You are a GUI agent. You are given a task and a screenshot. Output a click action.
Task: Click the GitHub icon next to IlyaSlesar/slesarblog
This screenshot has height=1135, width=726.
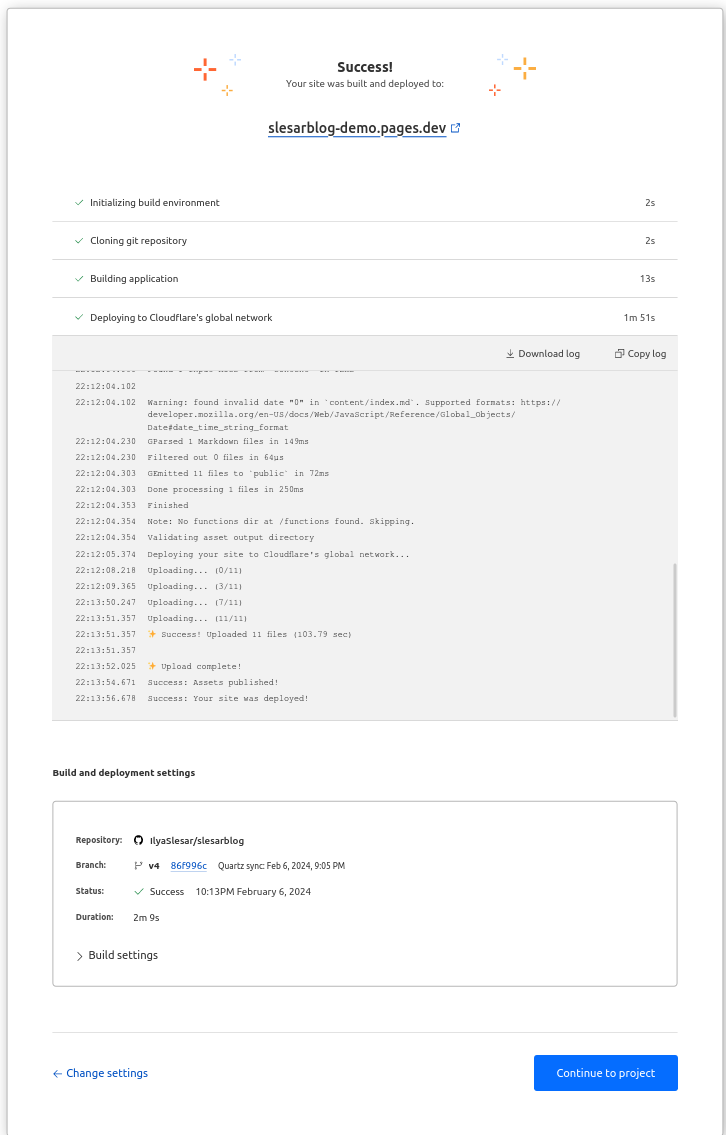[138, 840]
